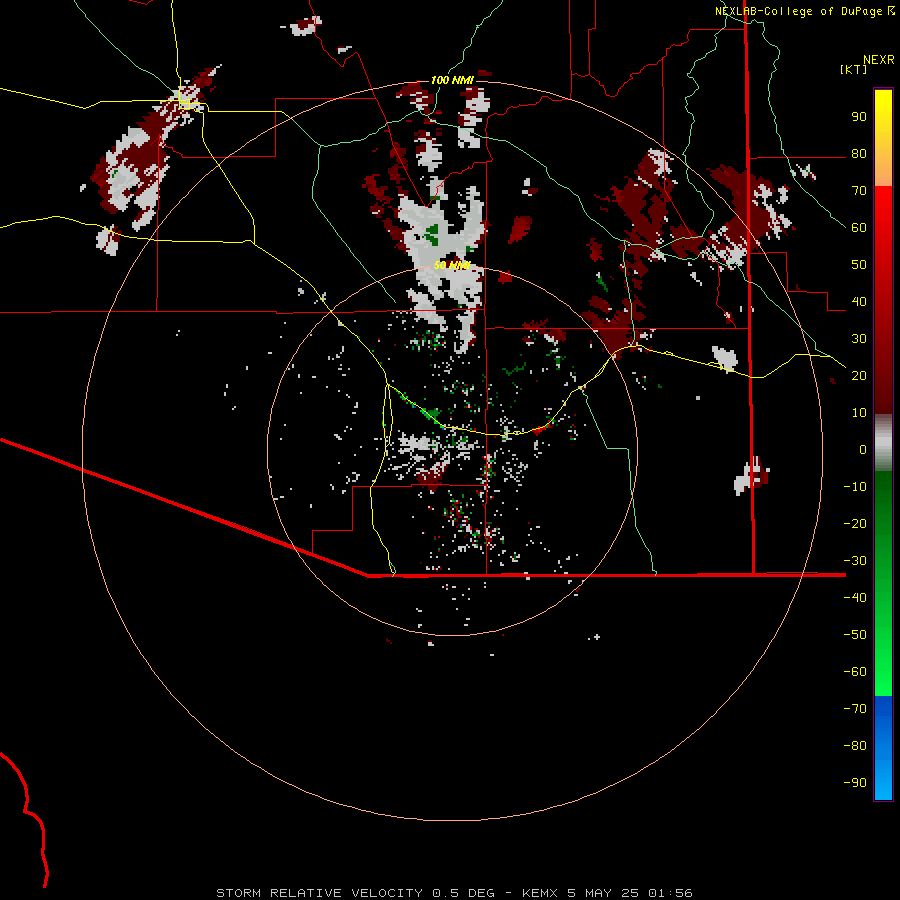
Task: Click the [KT] units label
Action: coord(854,69)
